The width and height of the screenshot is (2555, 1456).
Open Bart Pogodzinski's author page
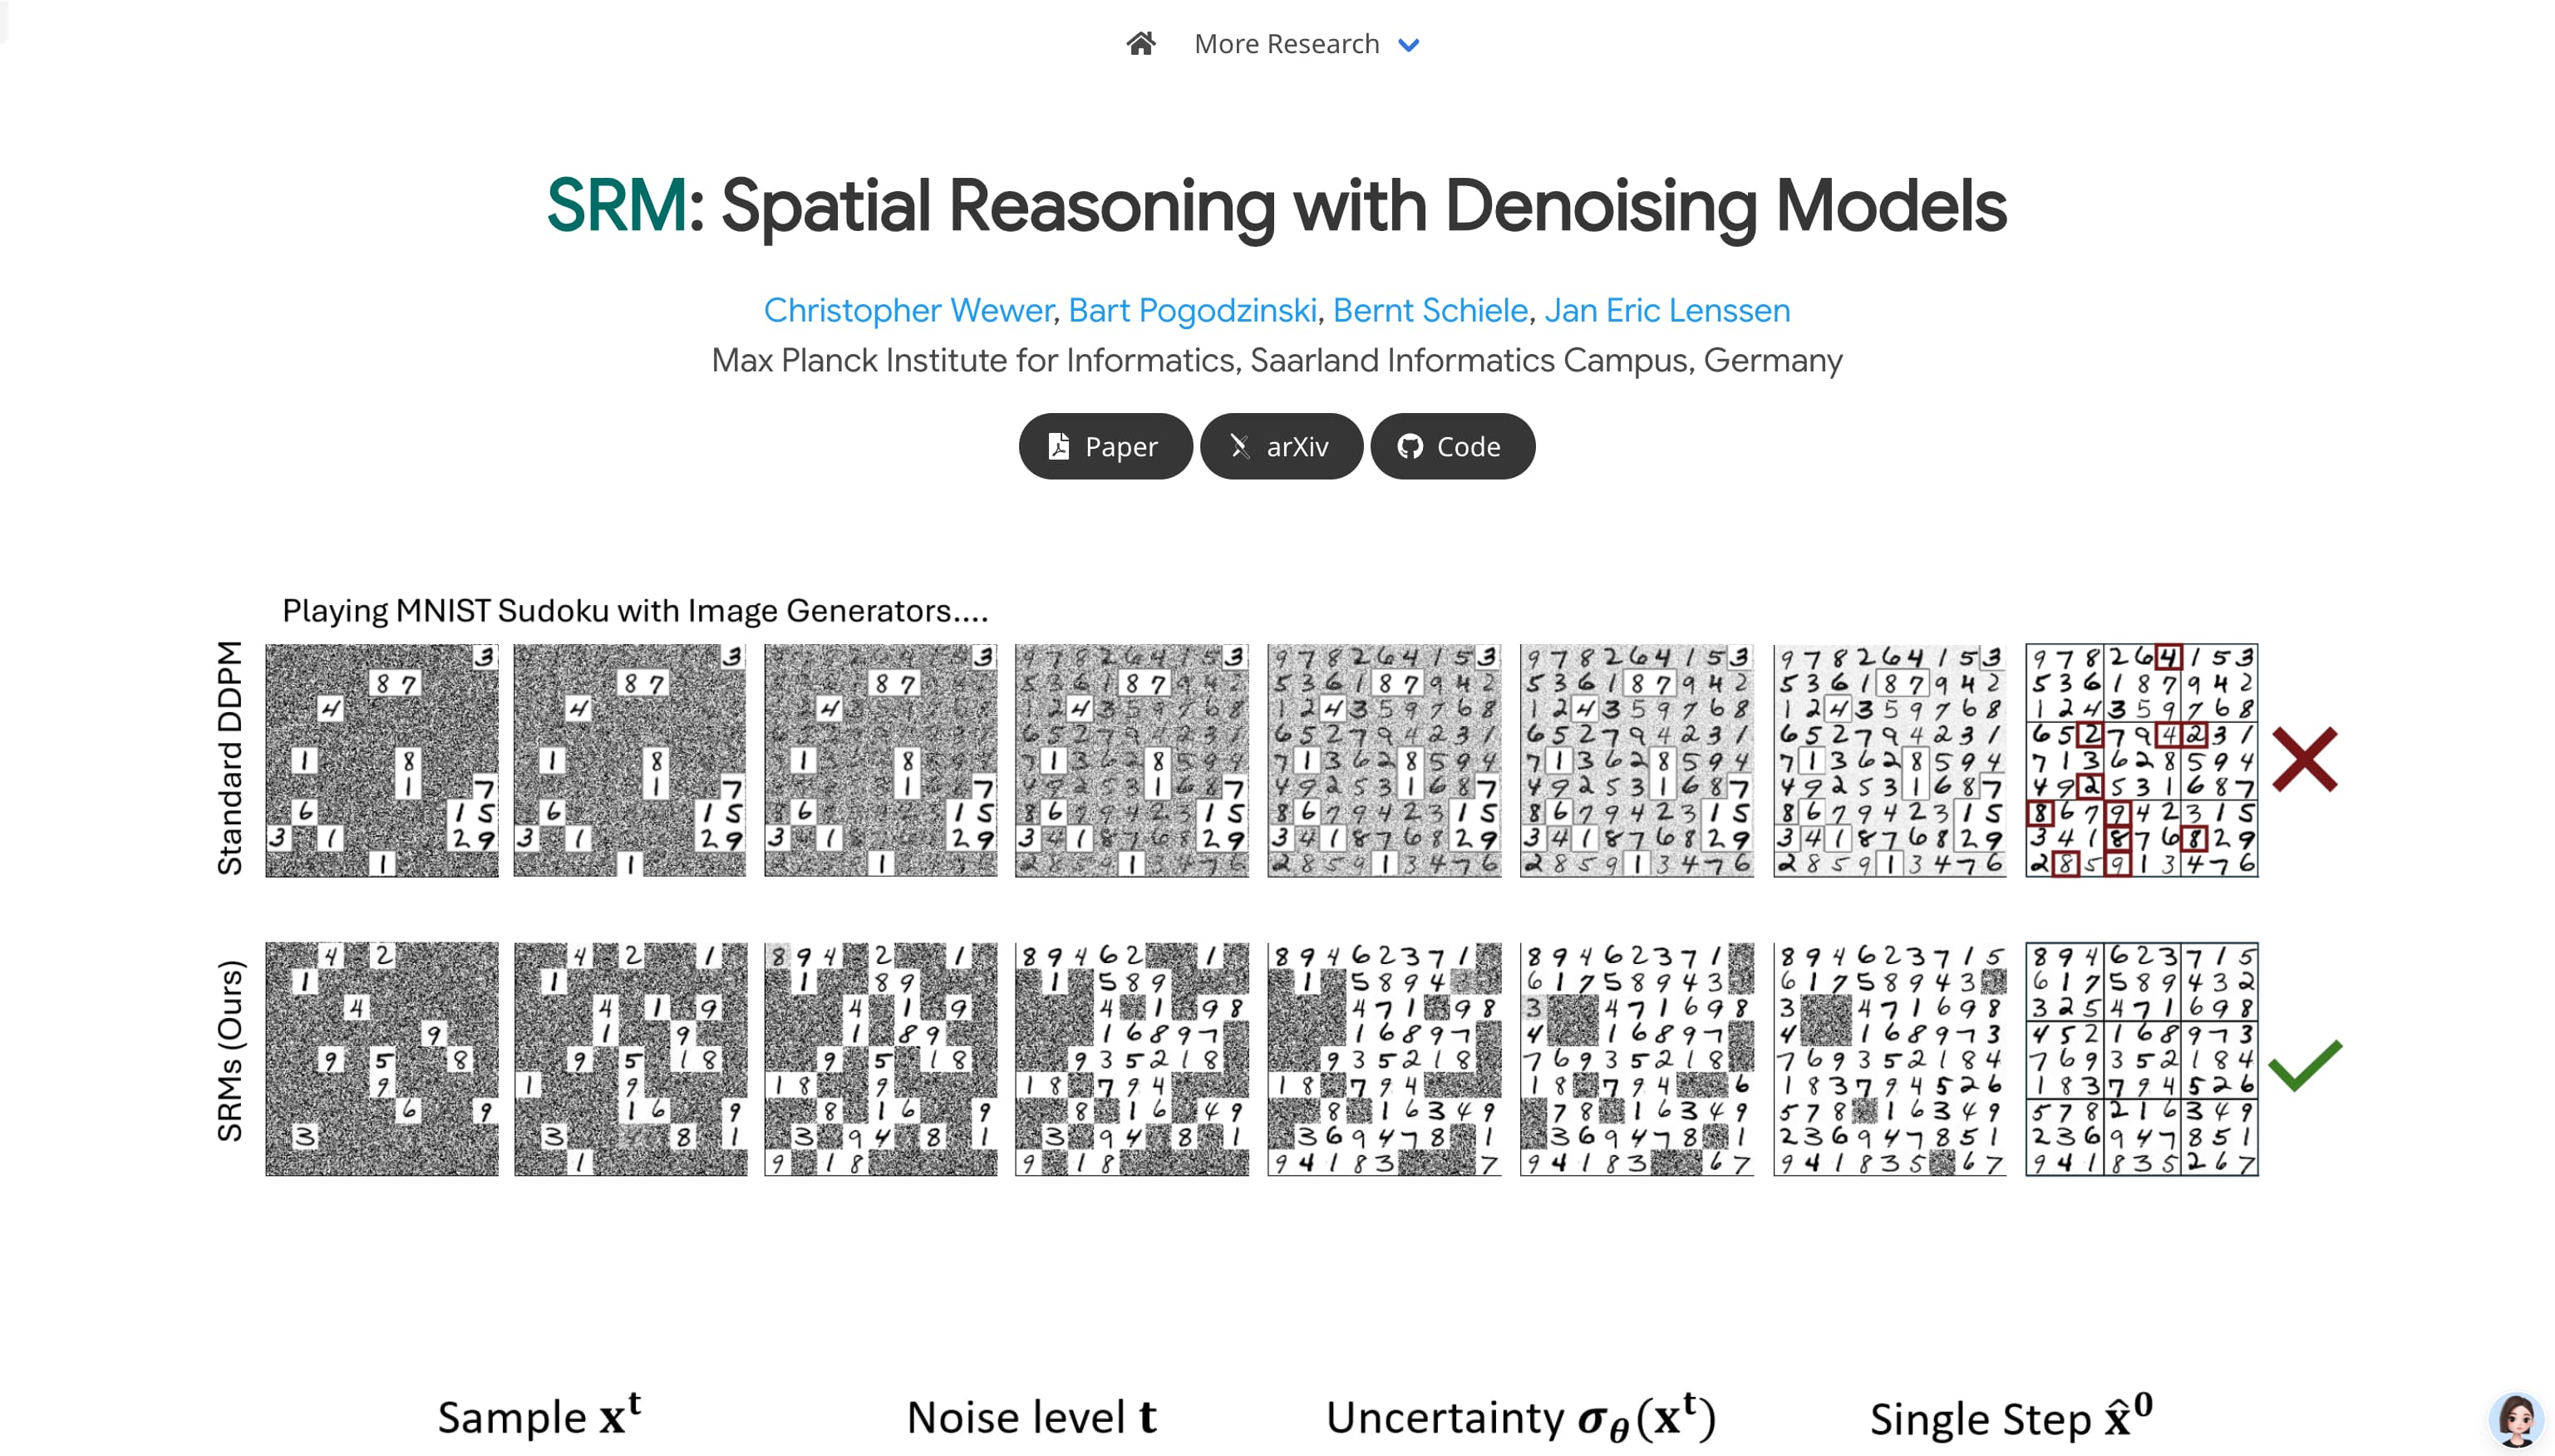pyautogui.click(x=1194, y=311)
